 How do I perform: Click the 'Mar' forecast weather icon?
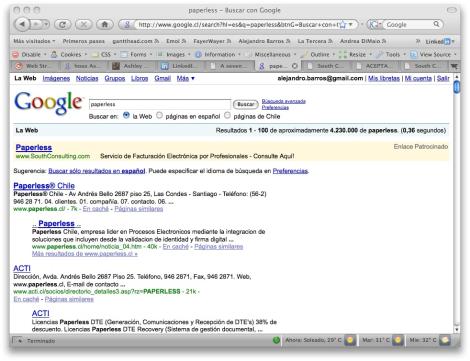(x=397, y=340)
